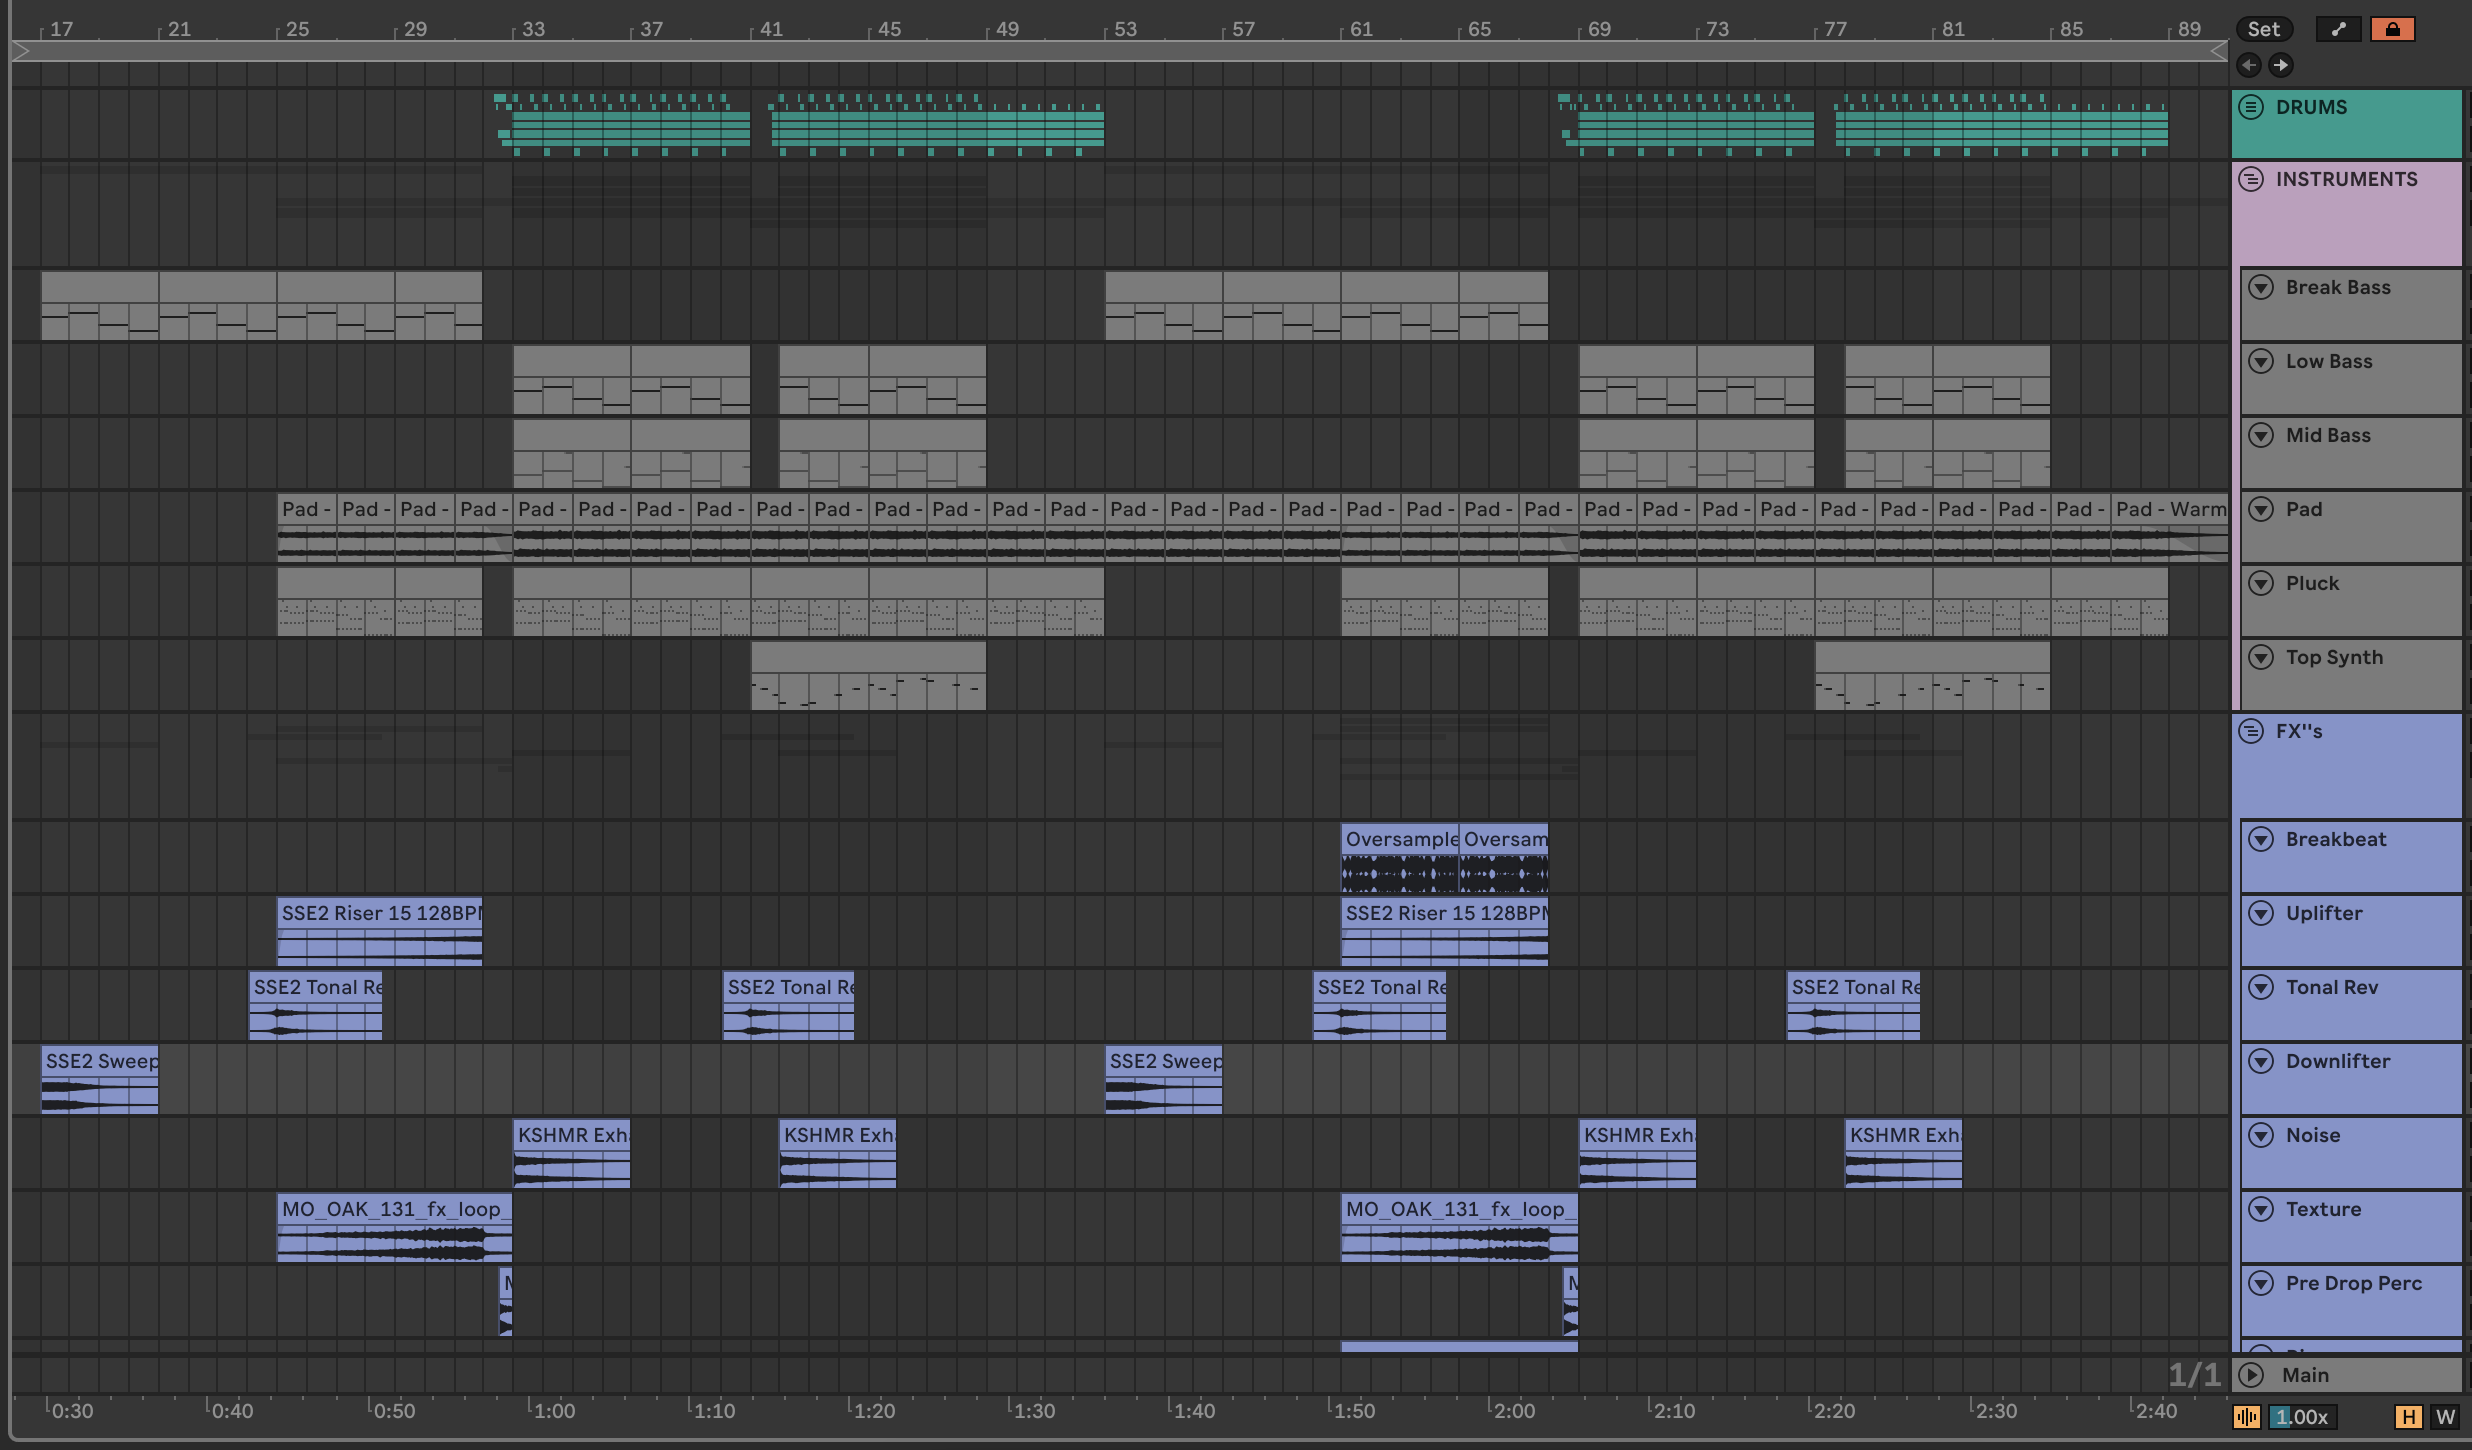Select the KSHMR Exh clip at bar 42

point(838,1153)
